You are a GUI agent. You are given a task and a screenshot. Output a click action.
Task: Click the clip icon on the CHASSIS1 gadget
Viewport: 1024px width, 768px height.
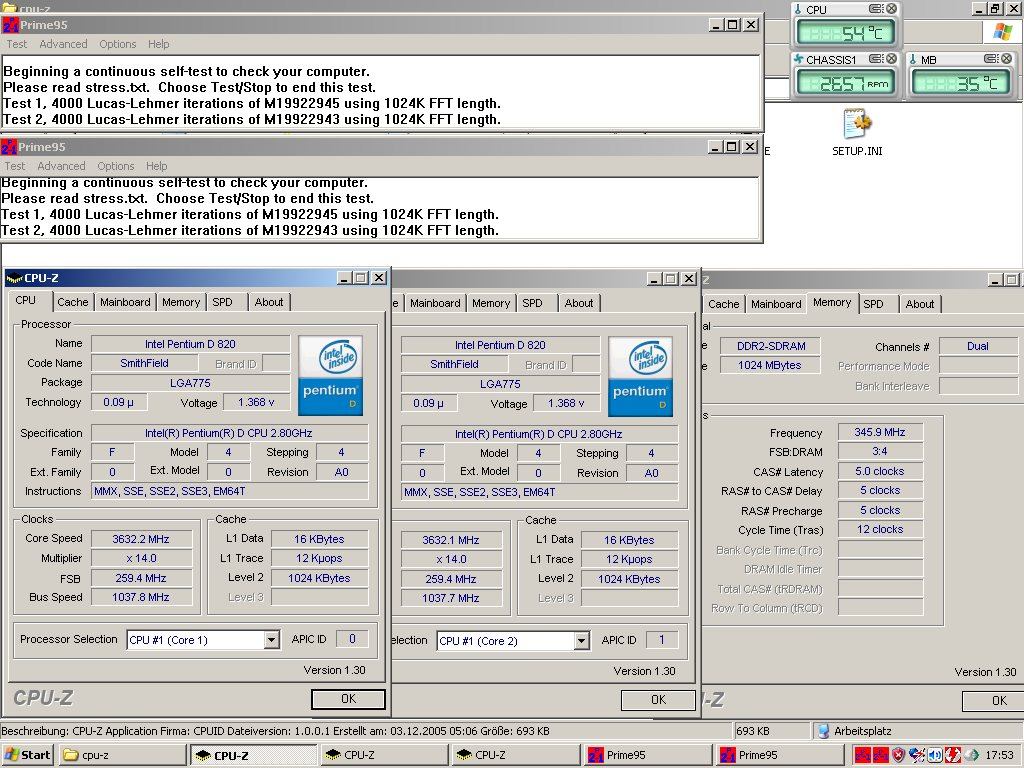(876, 59)
